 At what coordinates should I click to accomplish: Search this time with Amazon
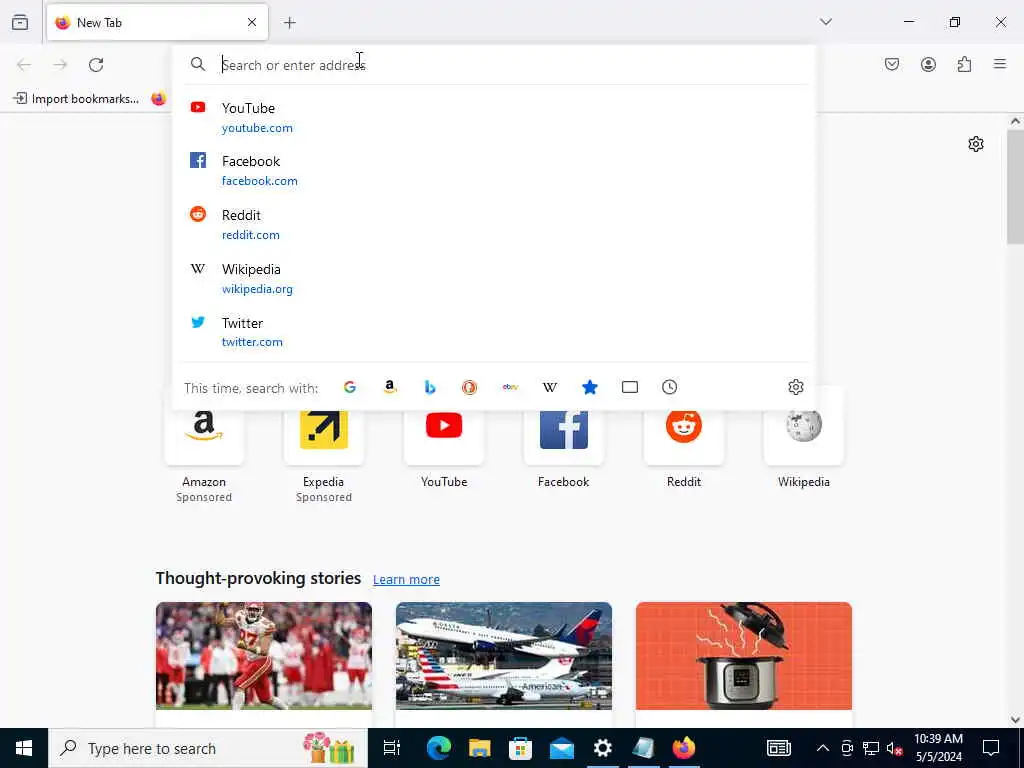390,387
